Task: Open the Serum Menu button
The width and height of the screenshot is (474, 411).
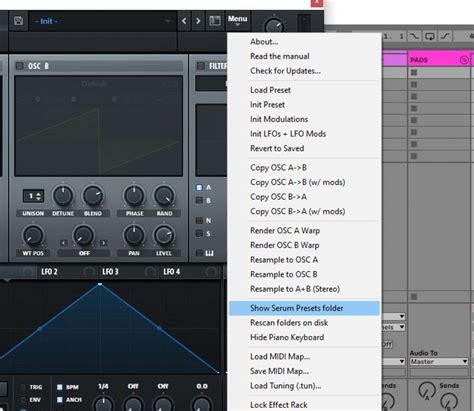Action: [x=237, y=20]
